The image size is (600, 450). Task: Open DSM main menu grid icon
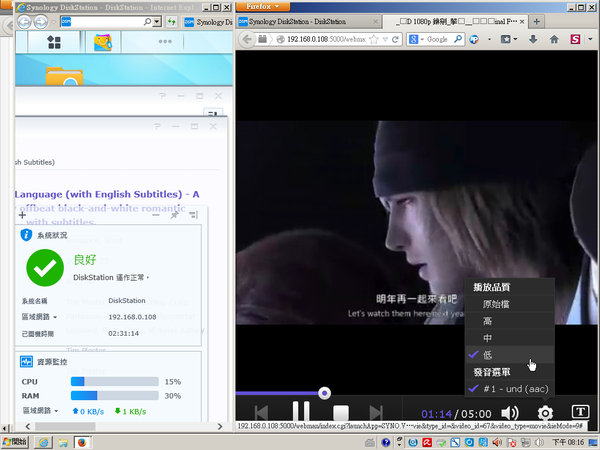(x=53, y=42)
